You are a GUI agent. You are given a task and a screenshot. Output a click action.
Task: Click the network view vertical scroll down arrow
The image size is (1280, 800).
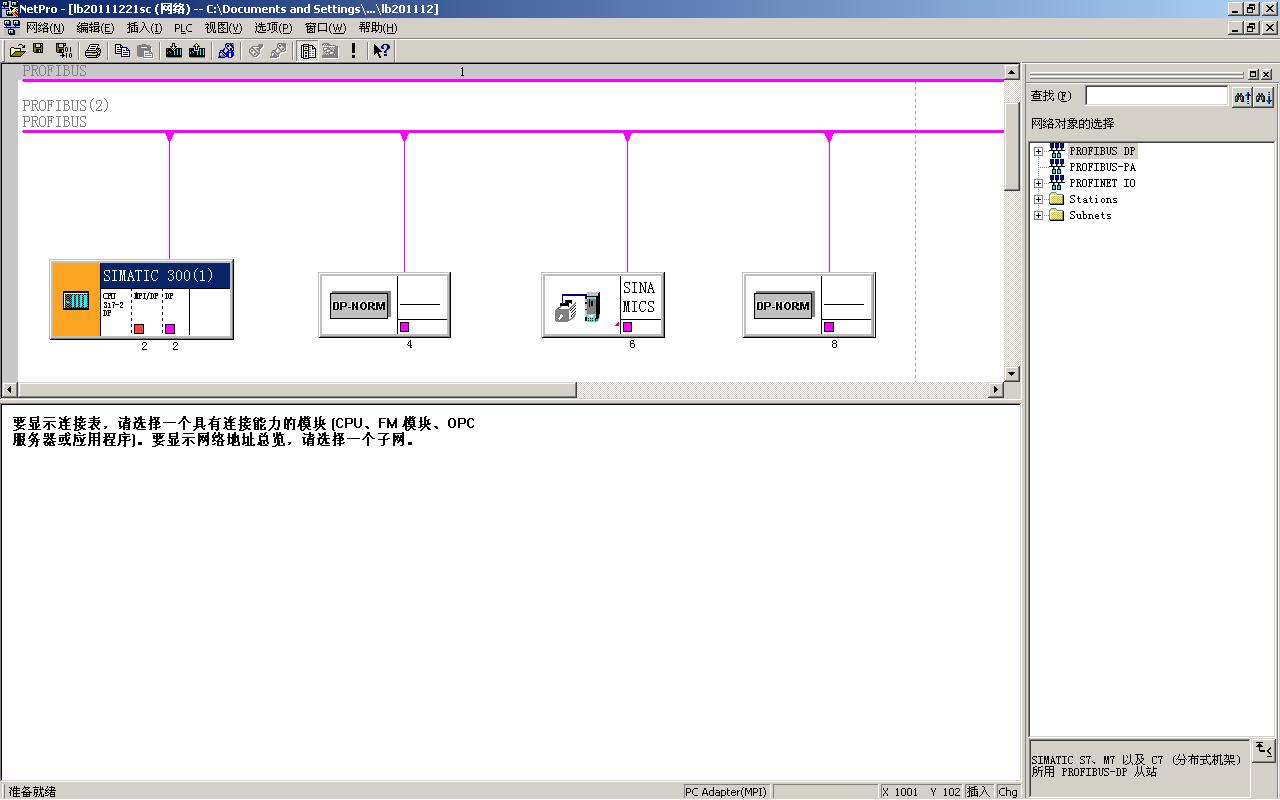tap(1012, 373)
